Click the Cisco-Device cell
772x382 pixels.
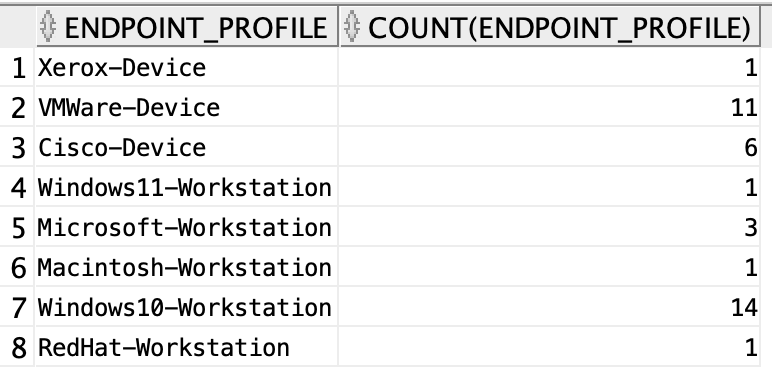coord(187,147)
